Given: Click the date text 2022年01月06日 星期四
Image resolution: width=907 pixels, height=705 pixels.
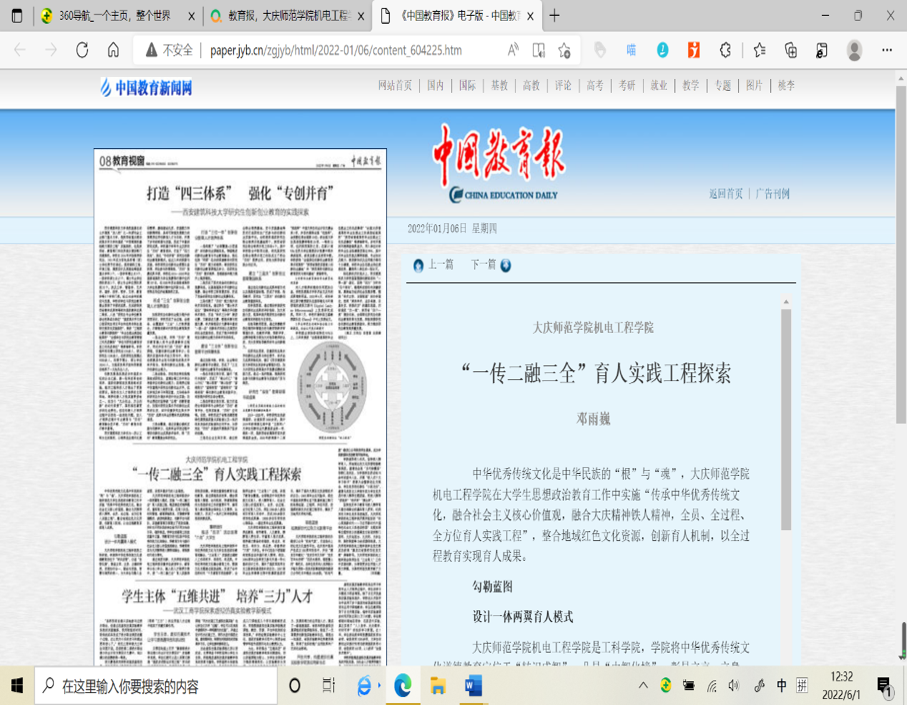Looking at the screenshot, I should click(452, 228).
